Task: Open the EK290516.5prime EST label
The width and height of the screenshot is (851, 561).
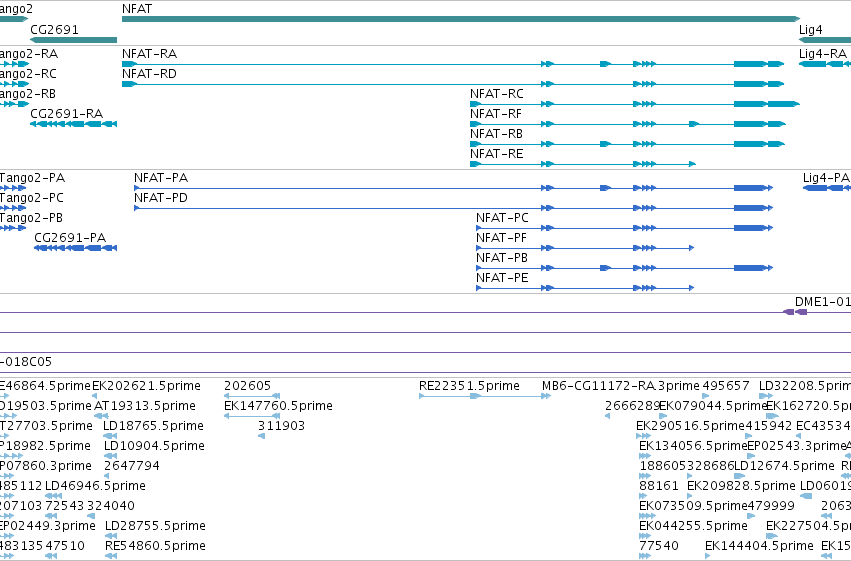Action: click(690, 426)
